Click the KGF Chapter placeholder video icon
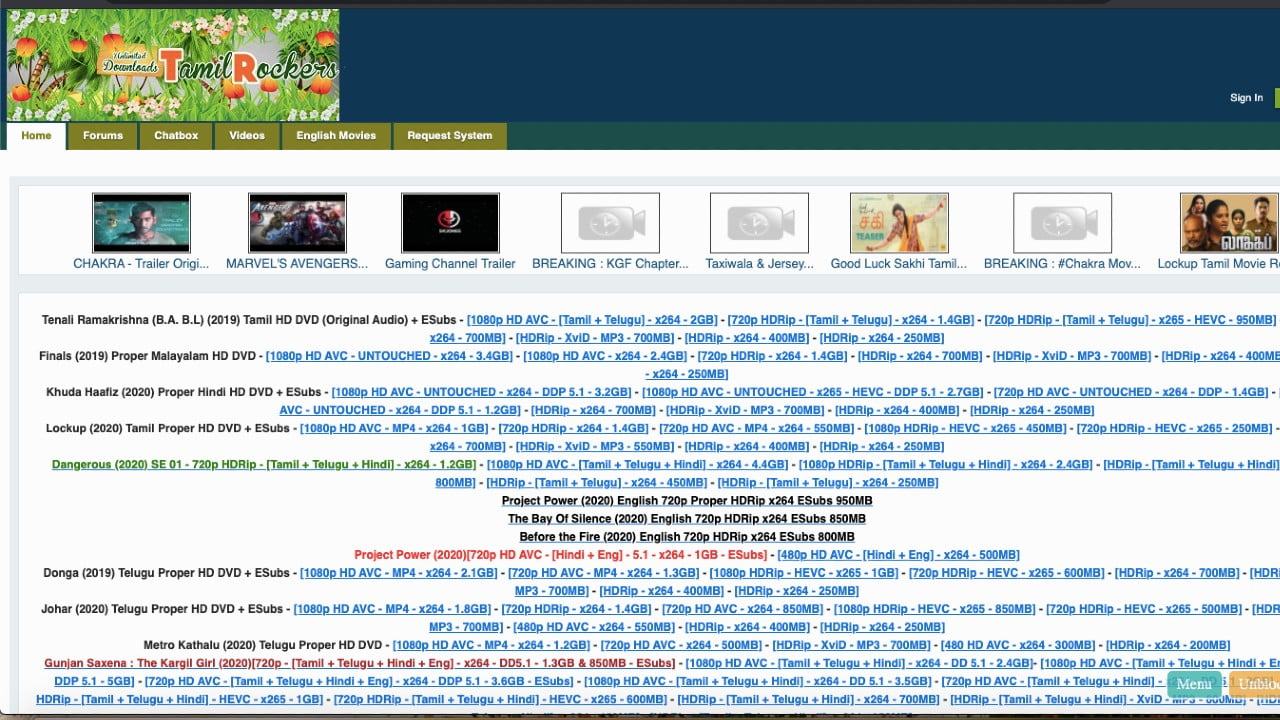The height and width of the screenshot is (720, 1280). click(610, 223)
